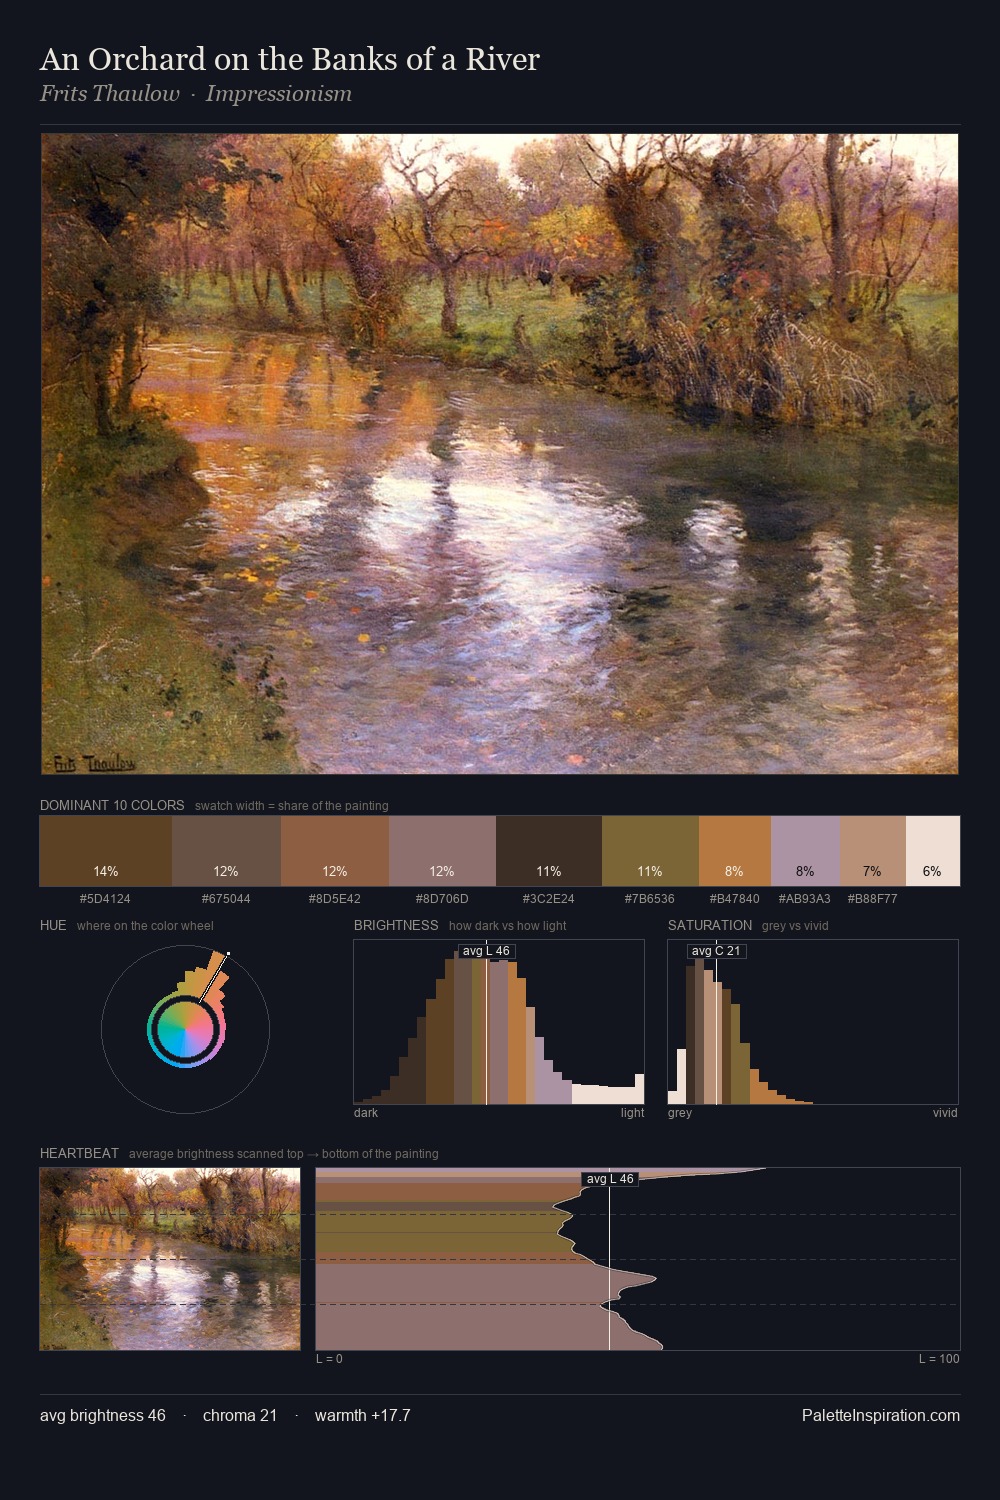The width and height of the screenshot is (1000, 1500).
Task: Click the L = 100 axis label
Action: 939,1359
